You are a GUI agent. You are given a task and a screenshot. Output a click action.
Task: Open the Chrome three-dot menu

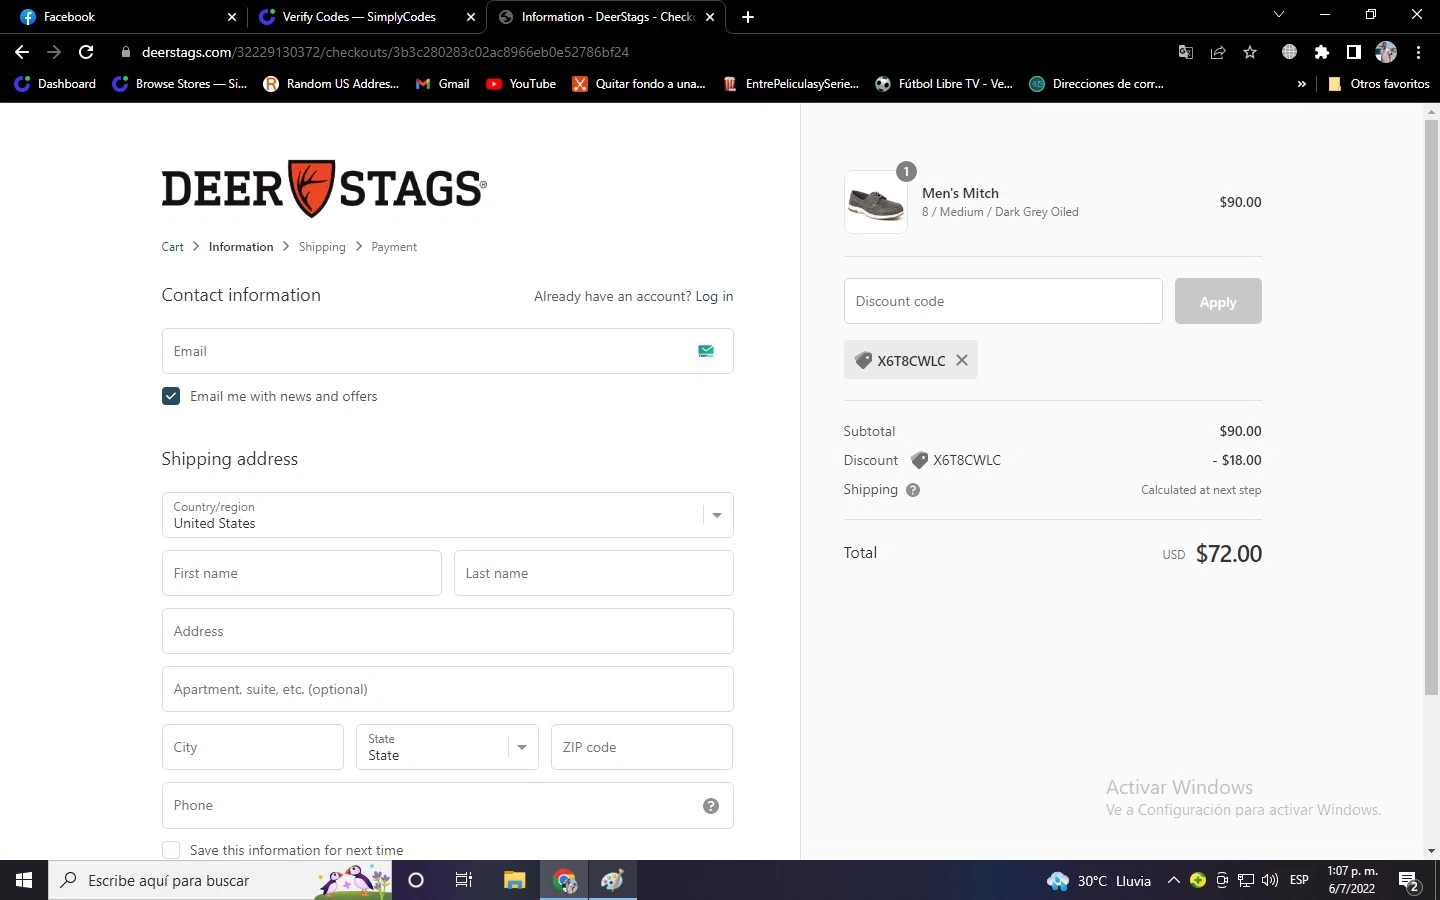pos(1418,52)
